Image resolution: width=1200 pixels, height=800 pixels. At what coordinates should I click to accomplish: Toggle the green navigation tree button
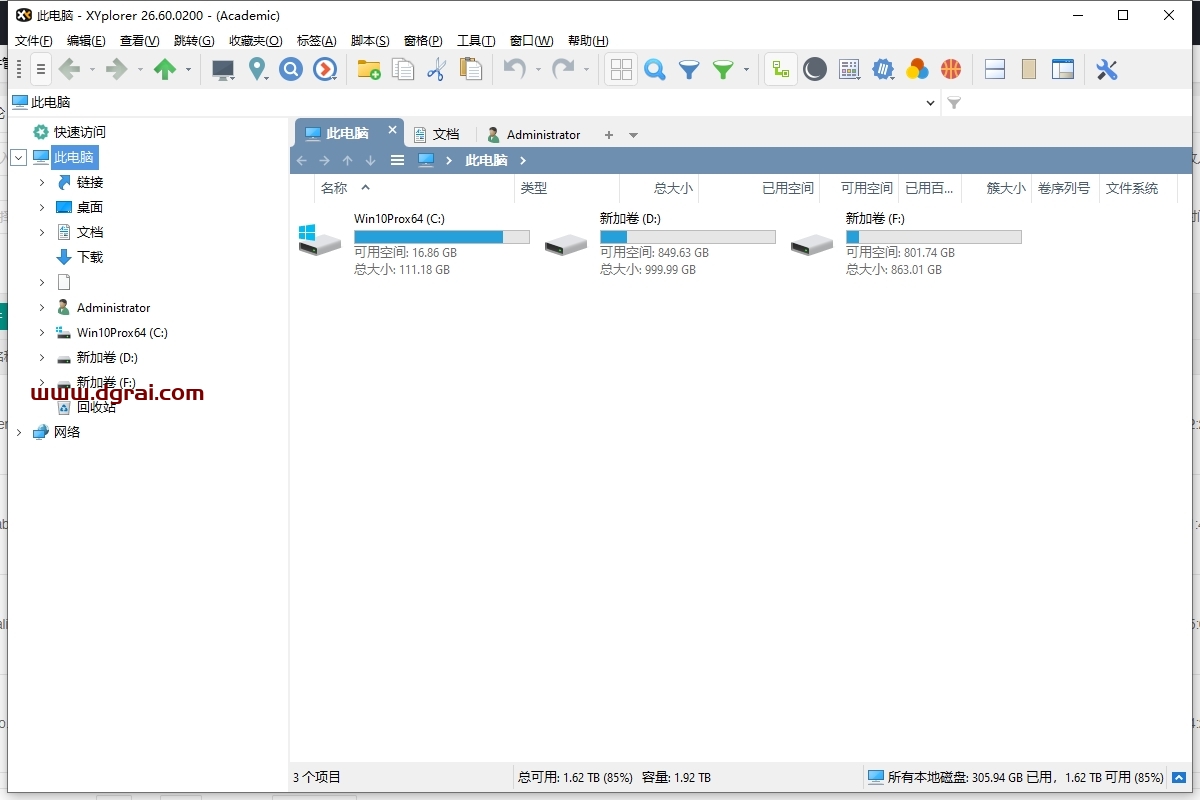(781, 70)
